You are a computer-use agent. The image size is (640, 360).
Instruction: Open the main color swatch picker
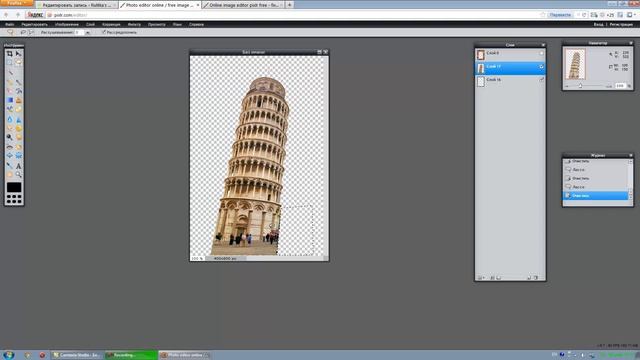tap(14, 187)
